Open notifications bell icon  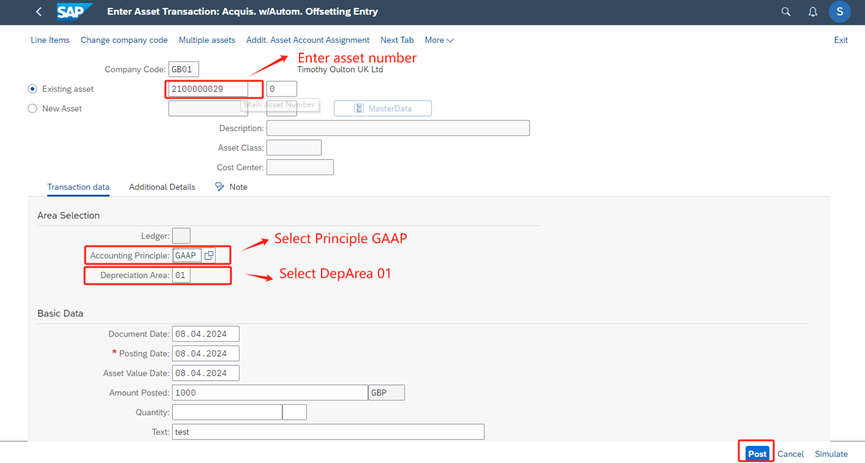812,12
